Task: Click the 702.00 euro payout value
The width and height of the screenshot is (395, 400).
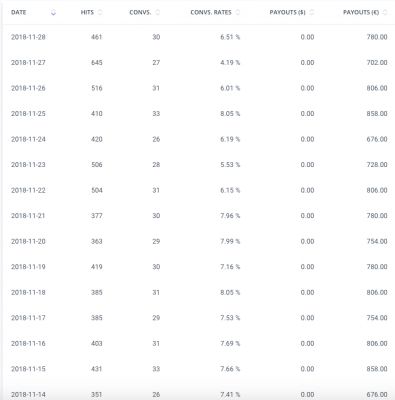Action: click(377, 63)
